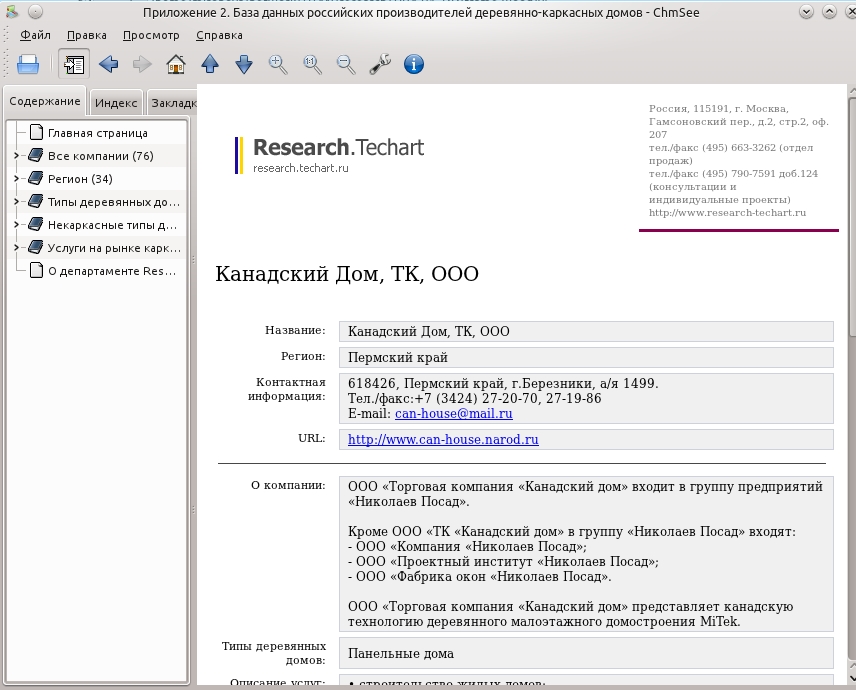The height and width of the screenshot is (690, 856).
Task: Open the Home page house icon
Action: [x=176, y=64]
